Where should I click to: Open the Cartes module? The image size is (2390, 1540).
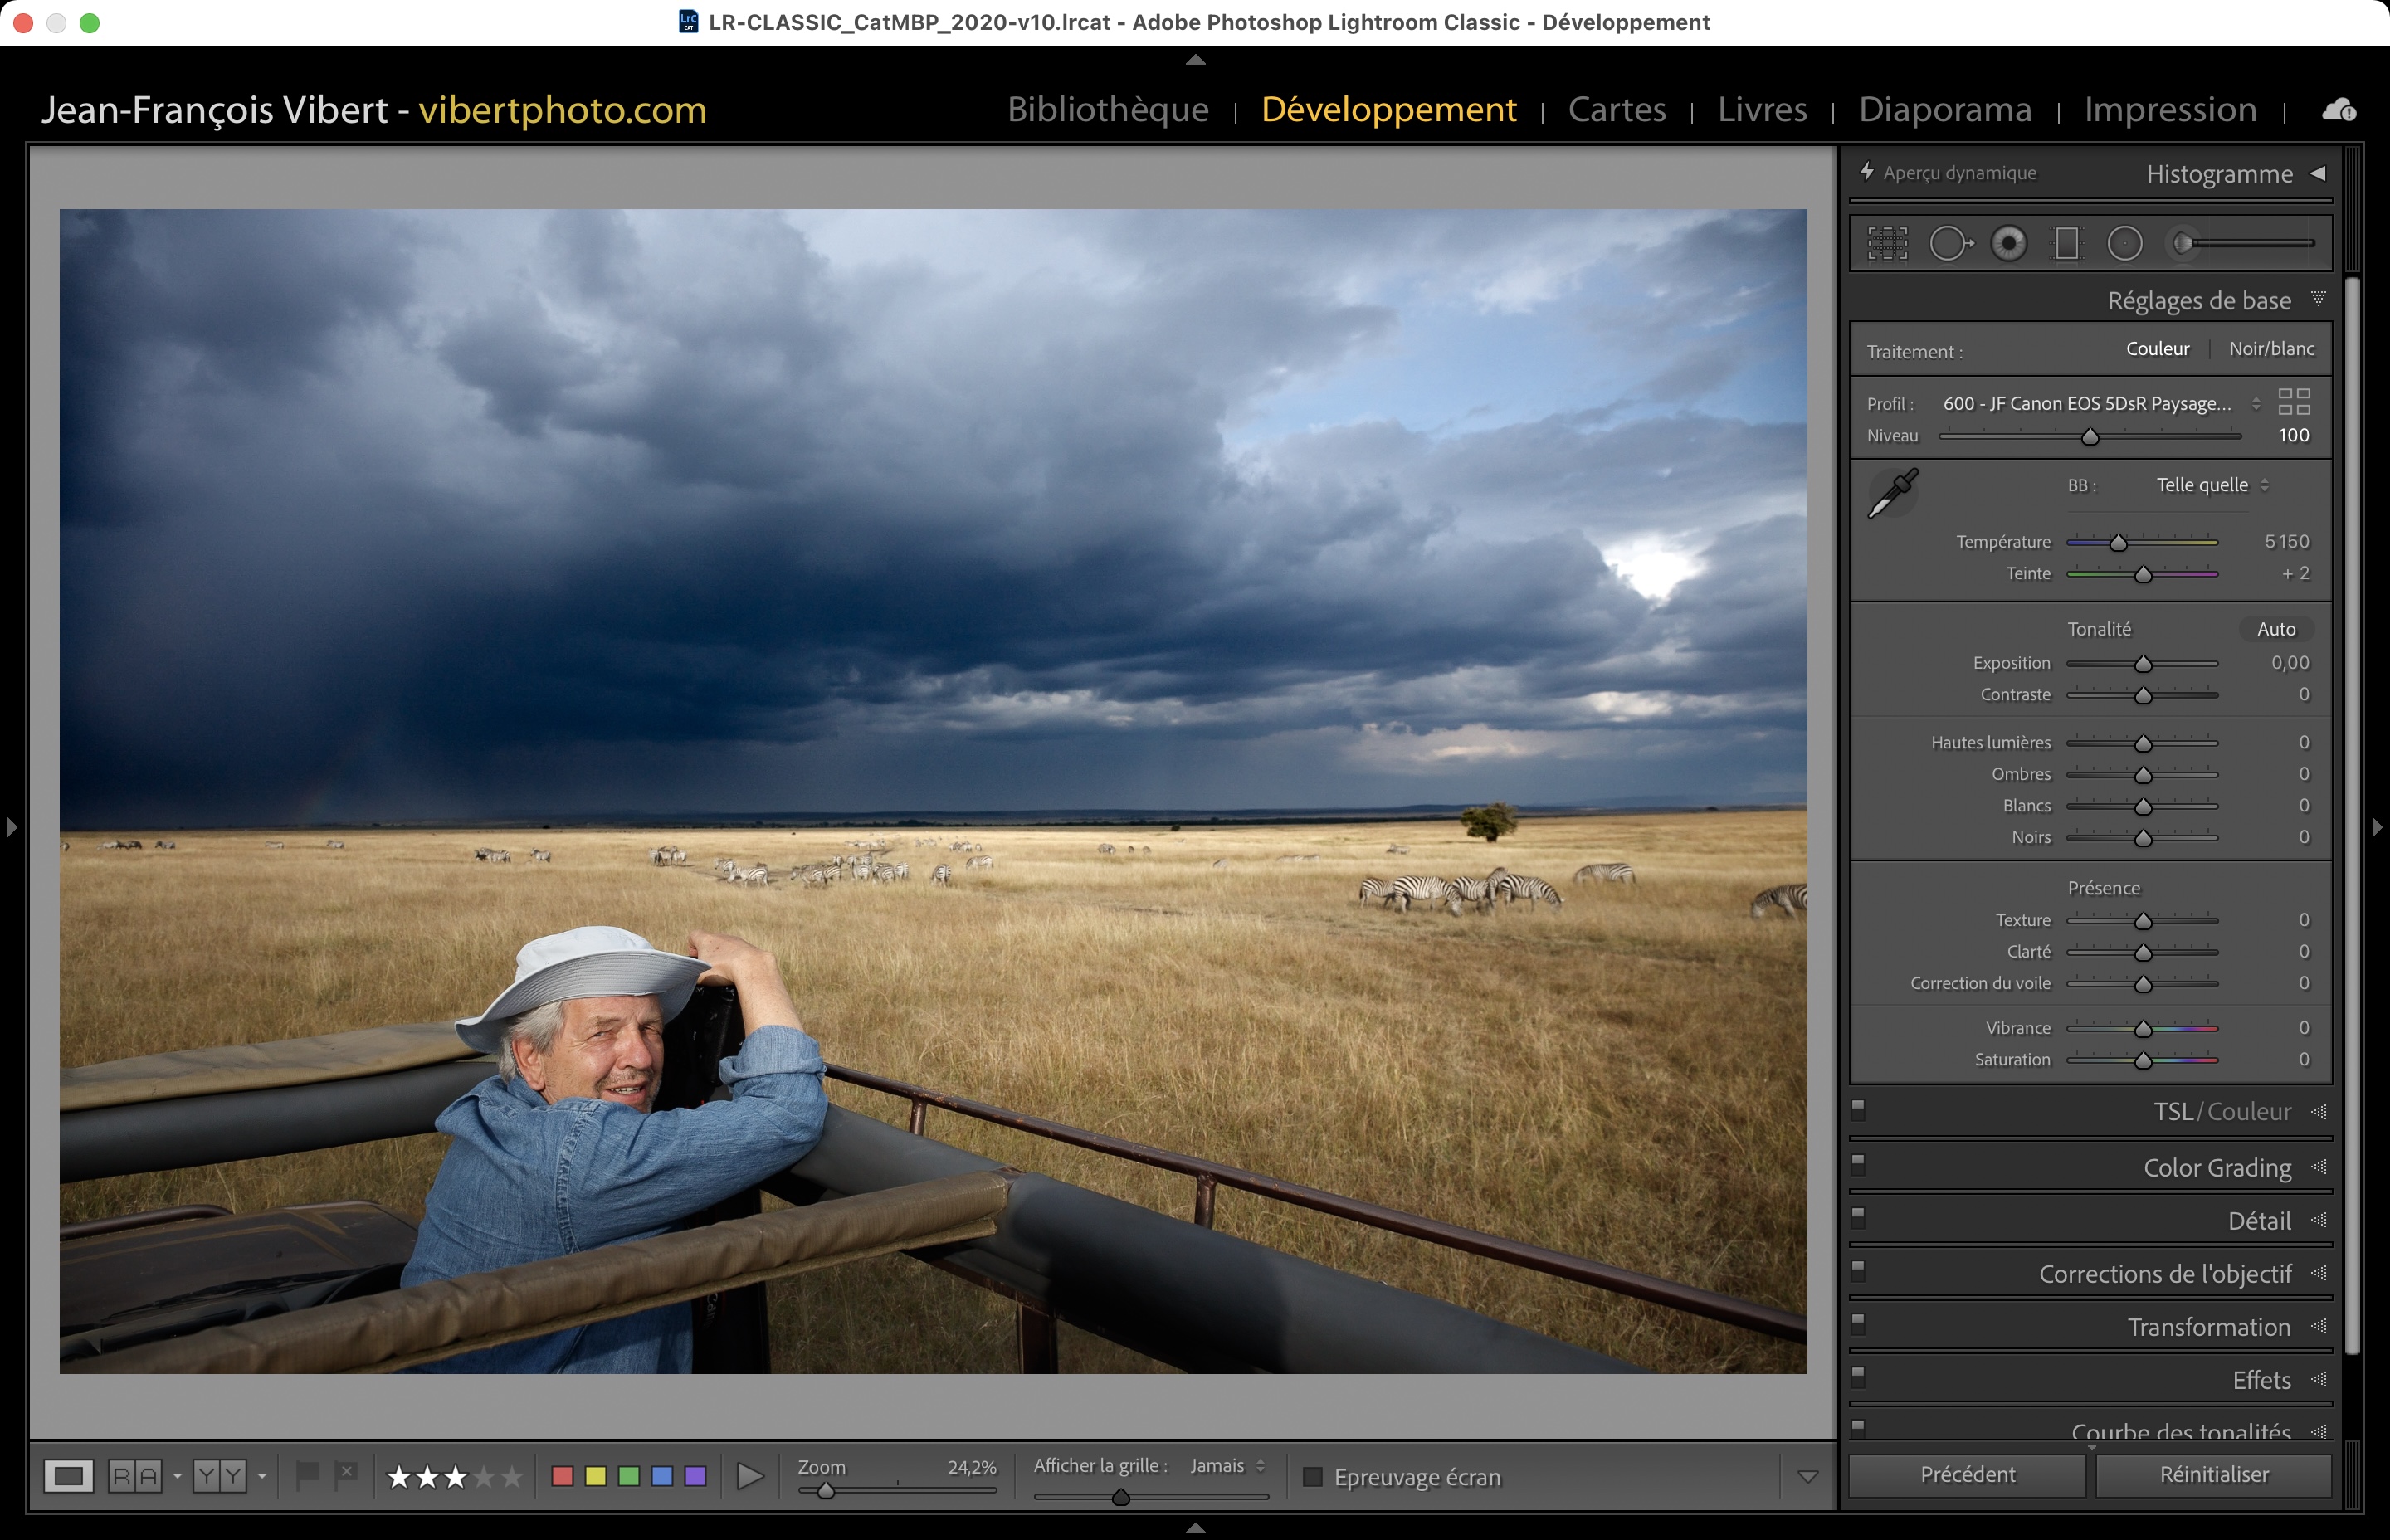[1617, 109]
